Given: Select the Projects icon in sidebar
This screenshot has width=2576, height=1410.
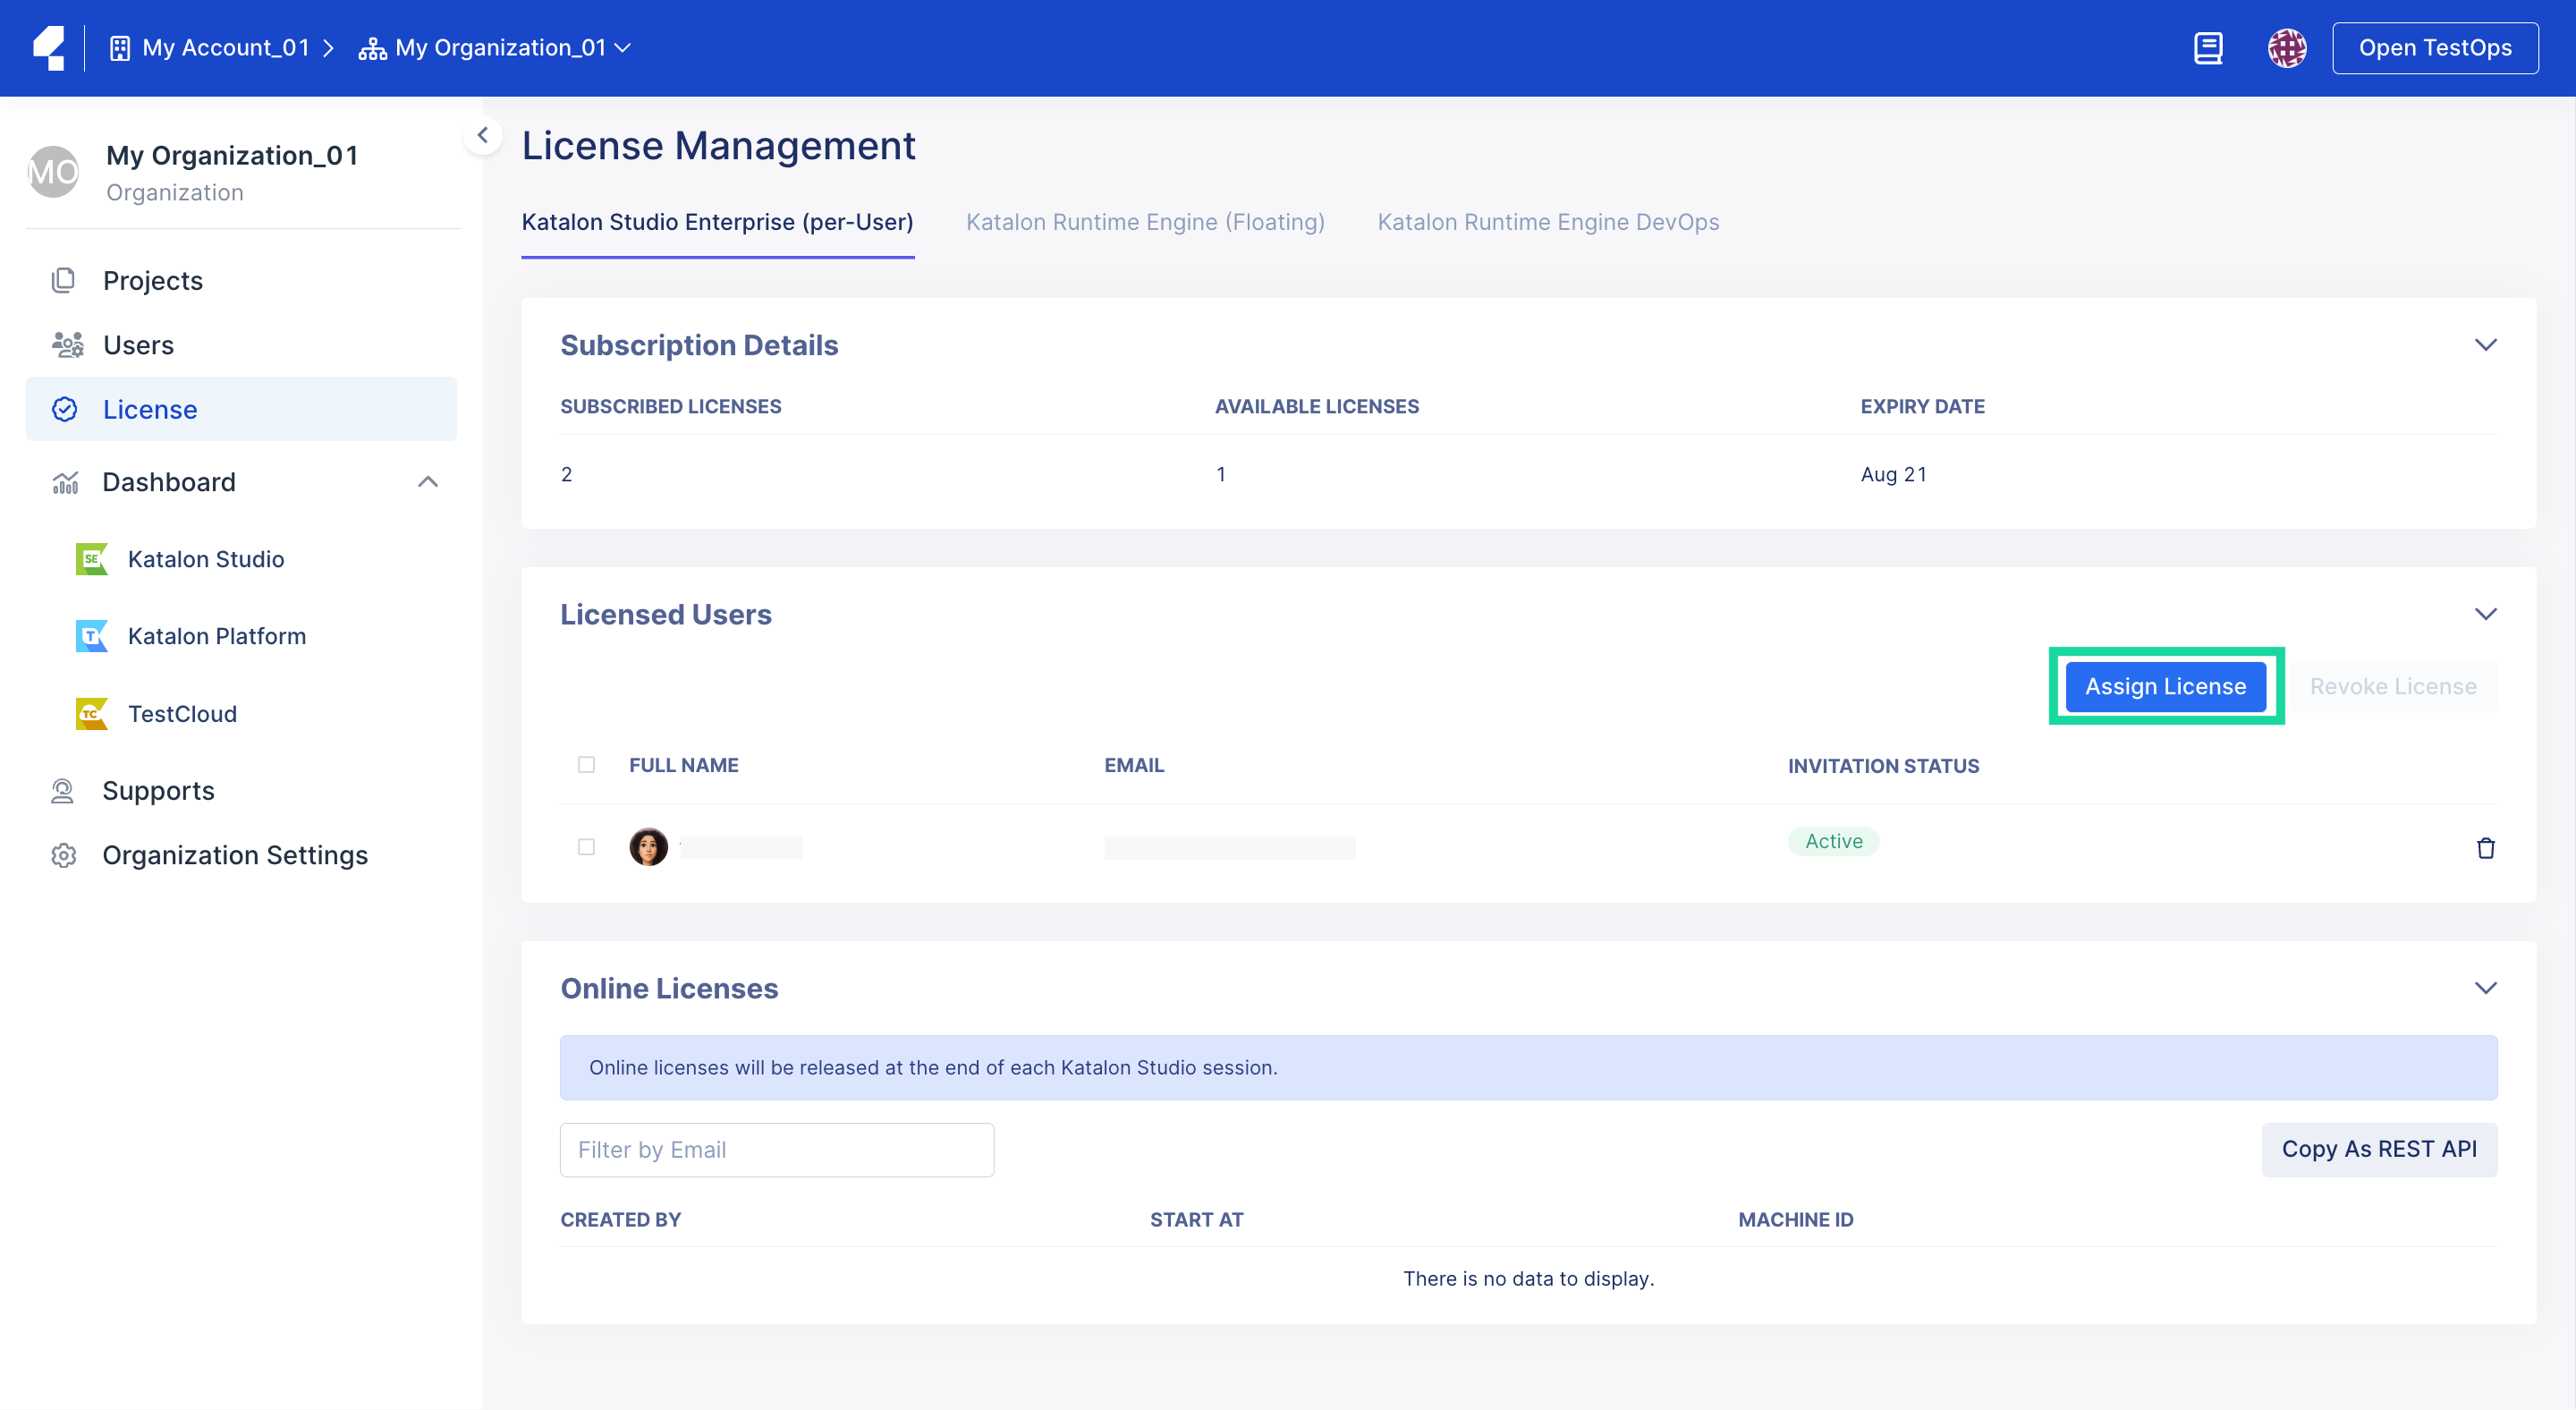Looking at the screenshot, I should [64, 280].
